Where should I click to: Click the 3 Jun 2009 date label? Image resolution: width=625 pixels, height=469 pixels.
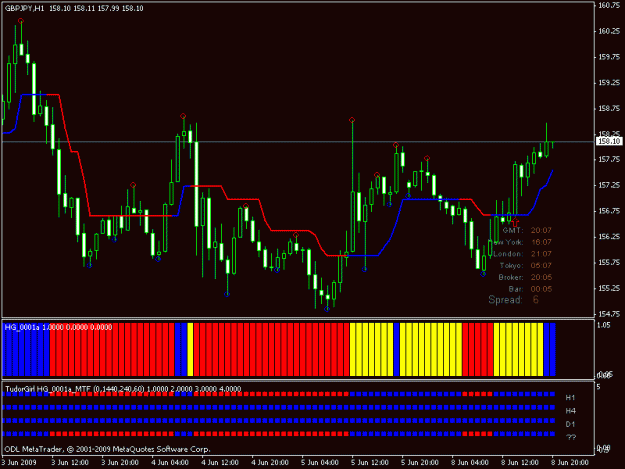[19, 463]
